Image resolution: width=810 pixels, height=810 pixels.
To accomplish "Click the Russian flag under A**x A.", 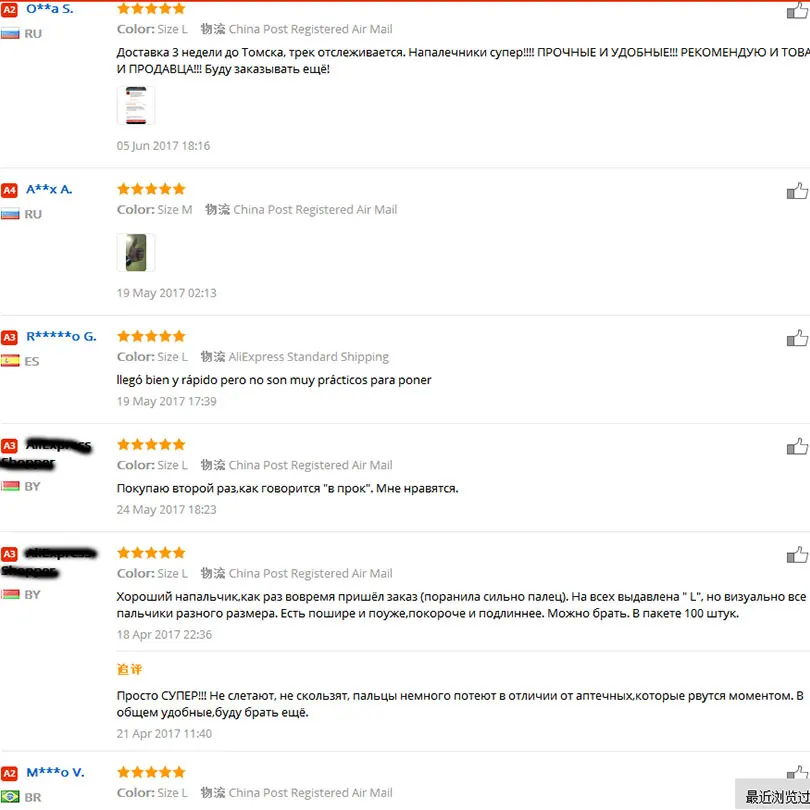I will coord(10,214).
